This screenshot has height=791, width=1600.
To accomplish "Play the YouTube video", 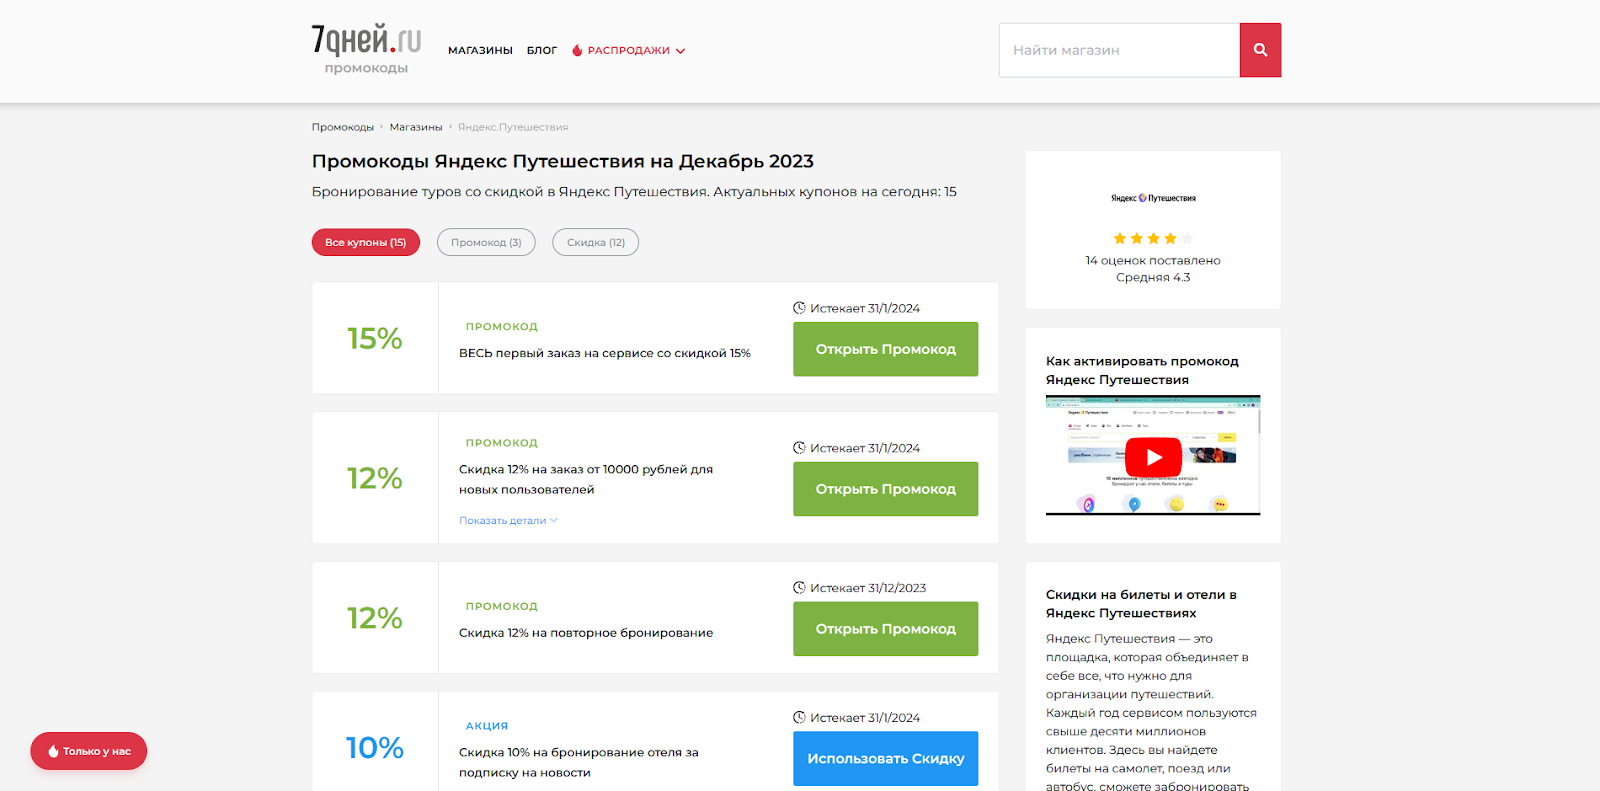I will 1153,457.
